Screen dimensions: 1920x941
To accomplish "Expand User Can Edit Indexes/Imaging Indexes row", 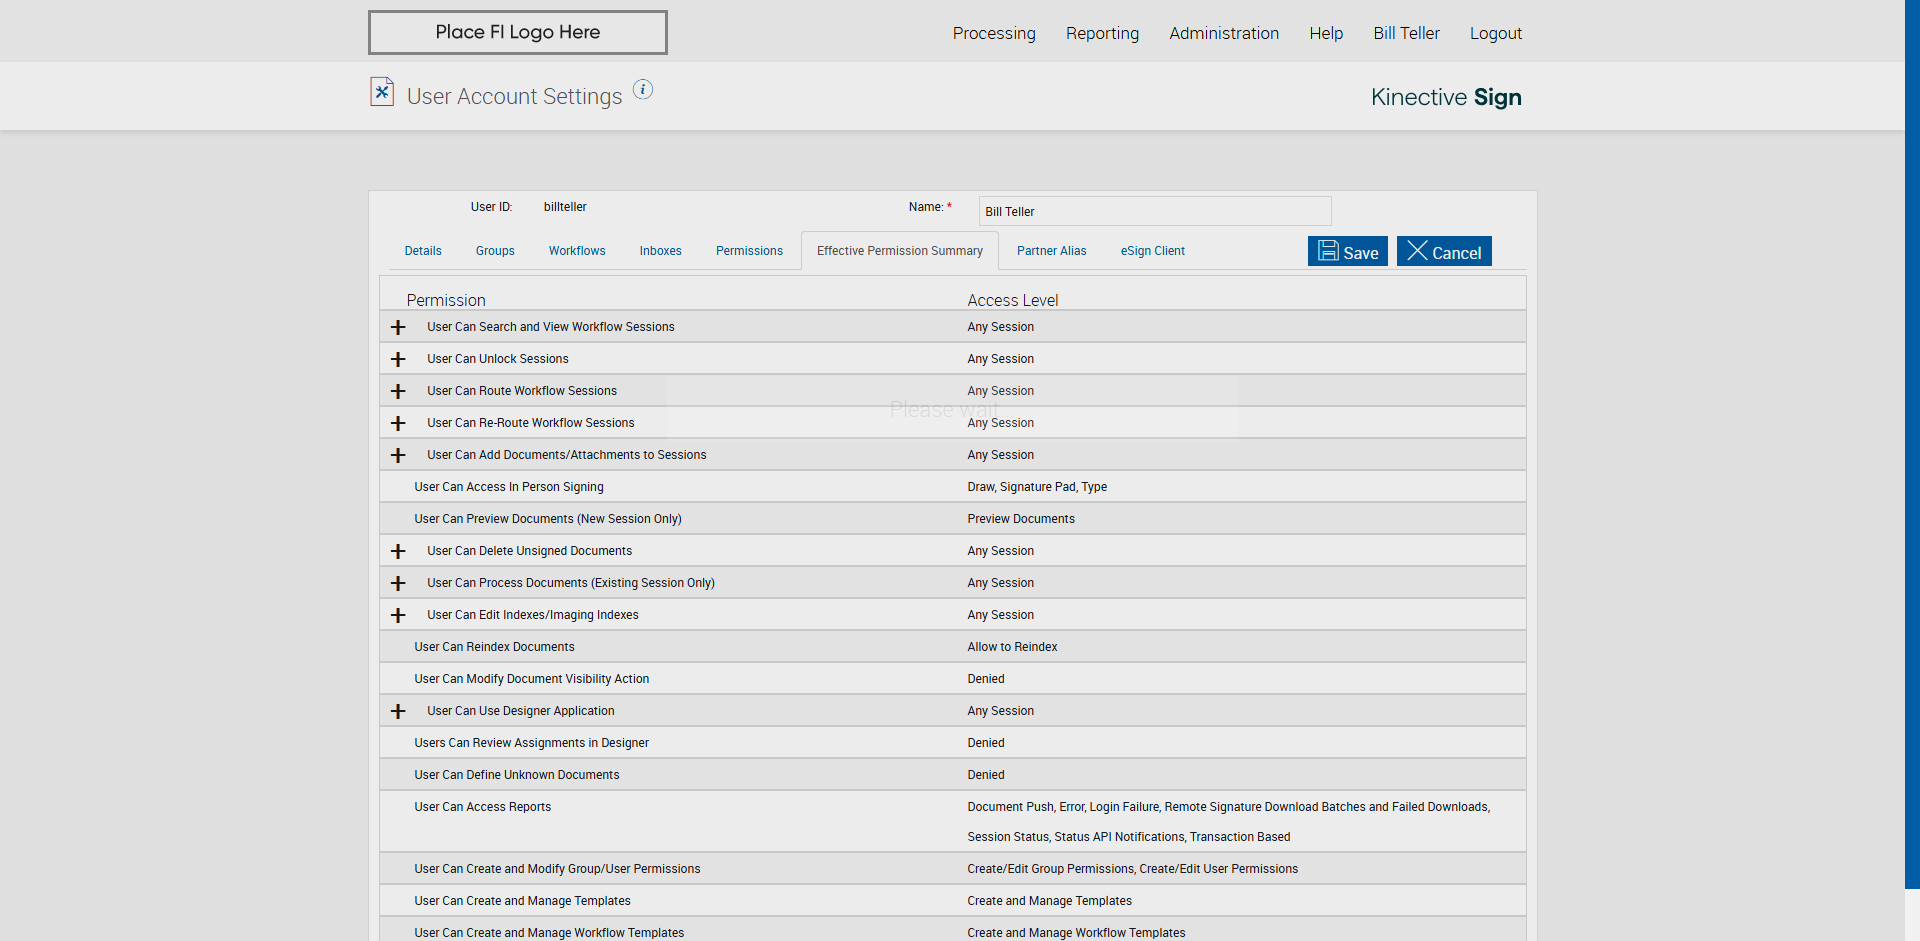I will pyautogui.click(x=398, y=616).
